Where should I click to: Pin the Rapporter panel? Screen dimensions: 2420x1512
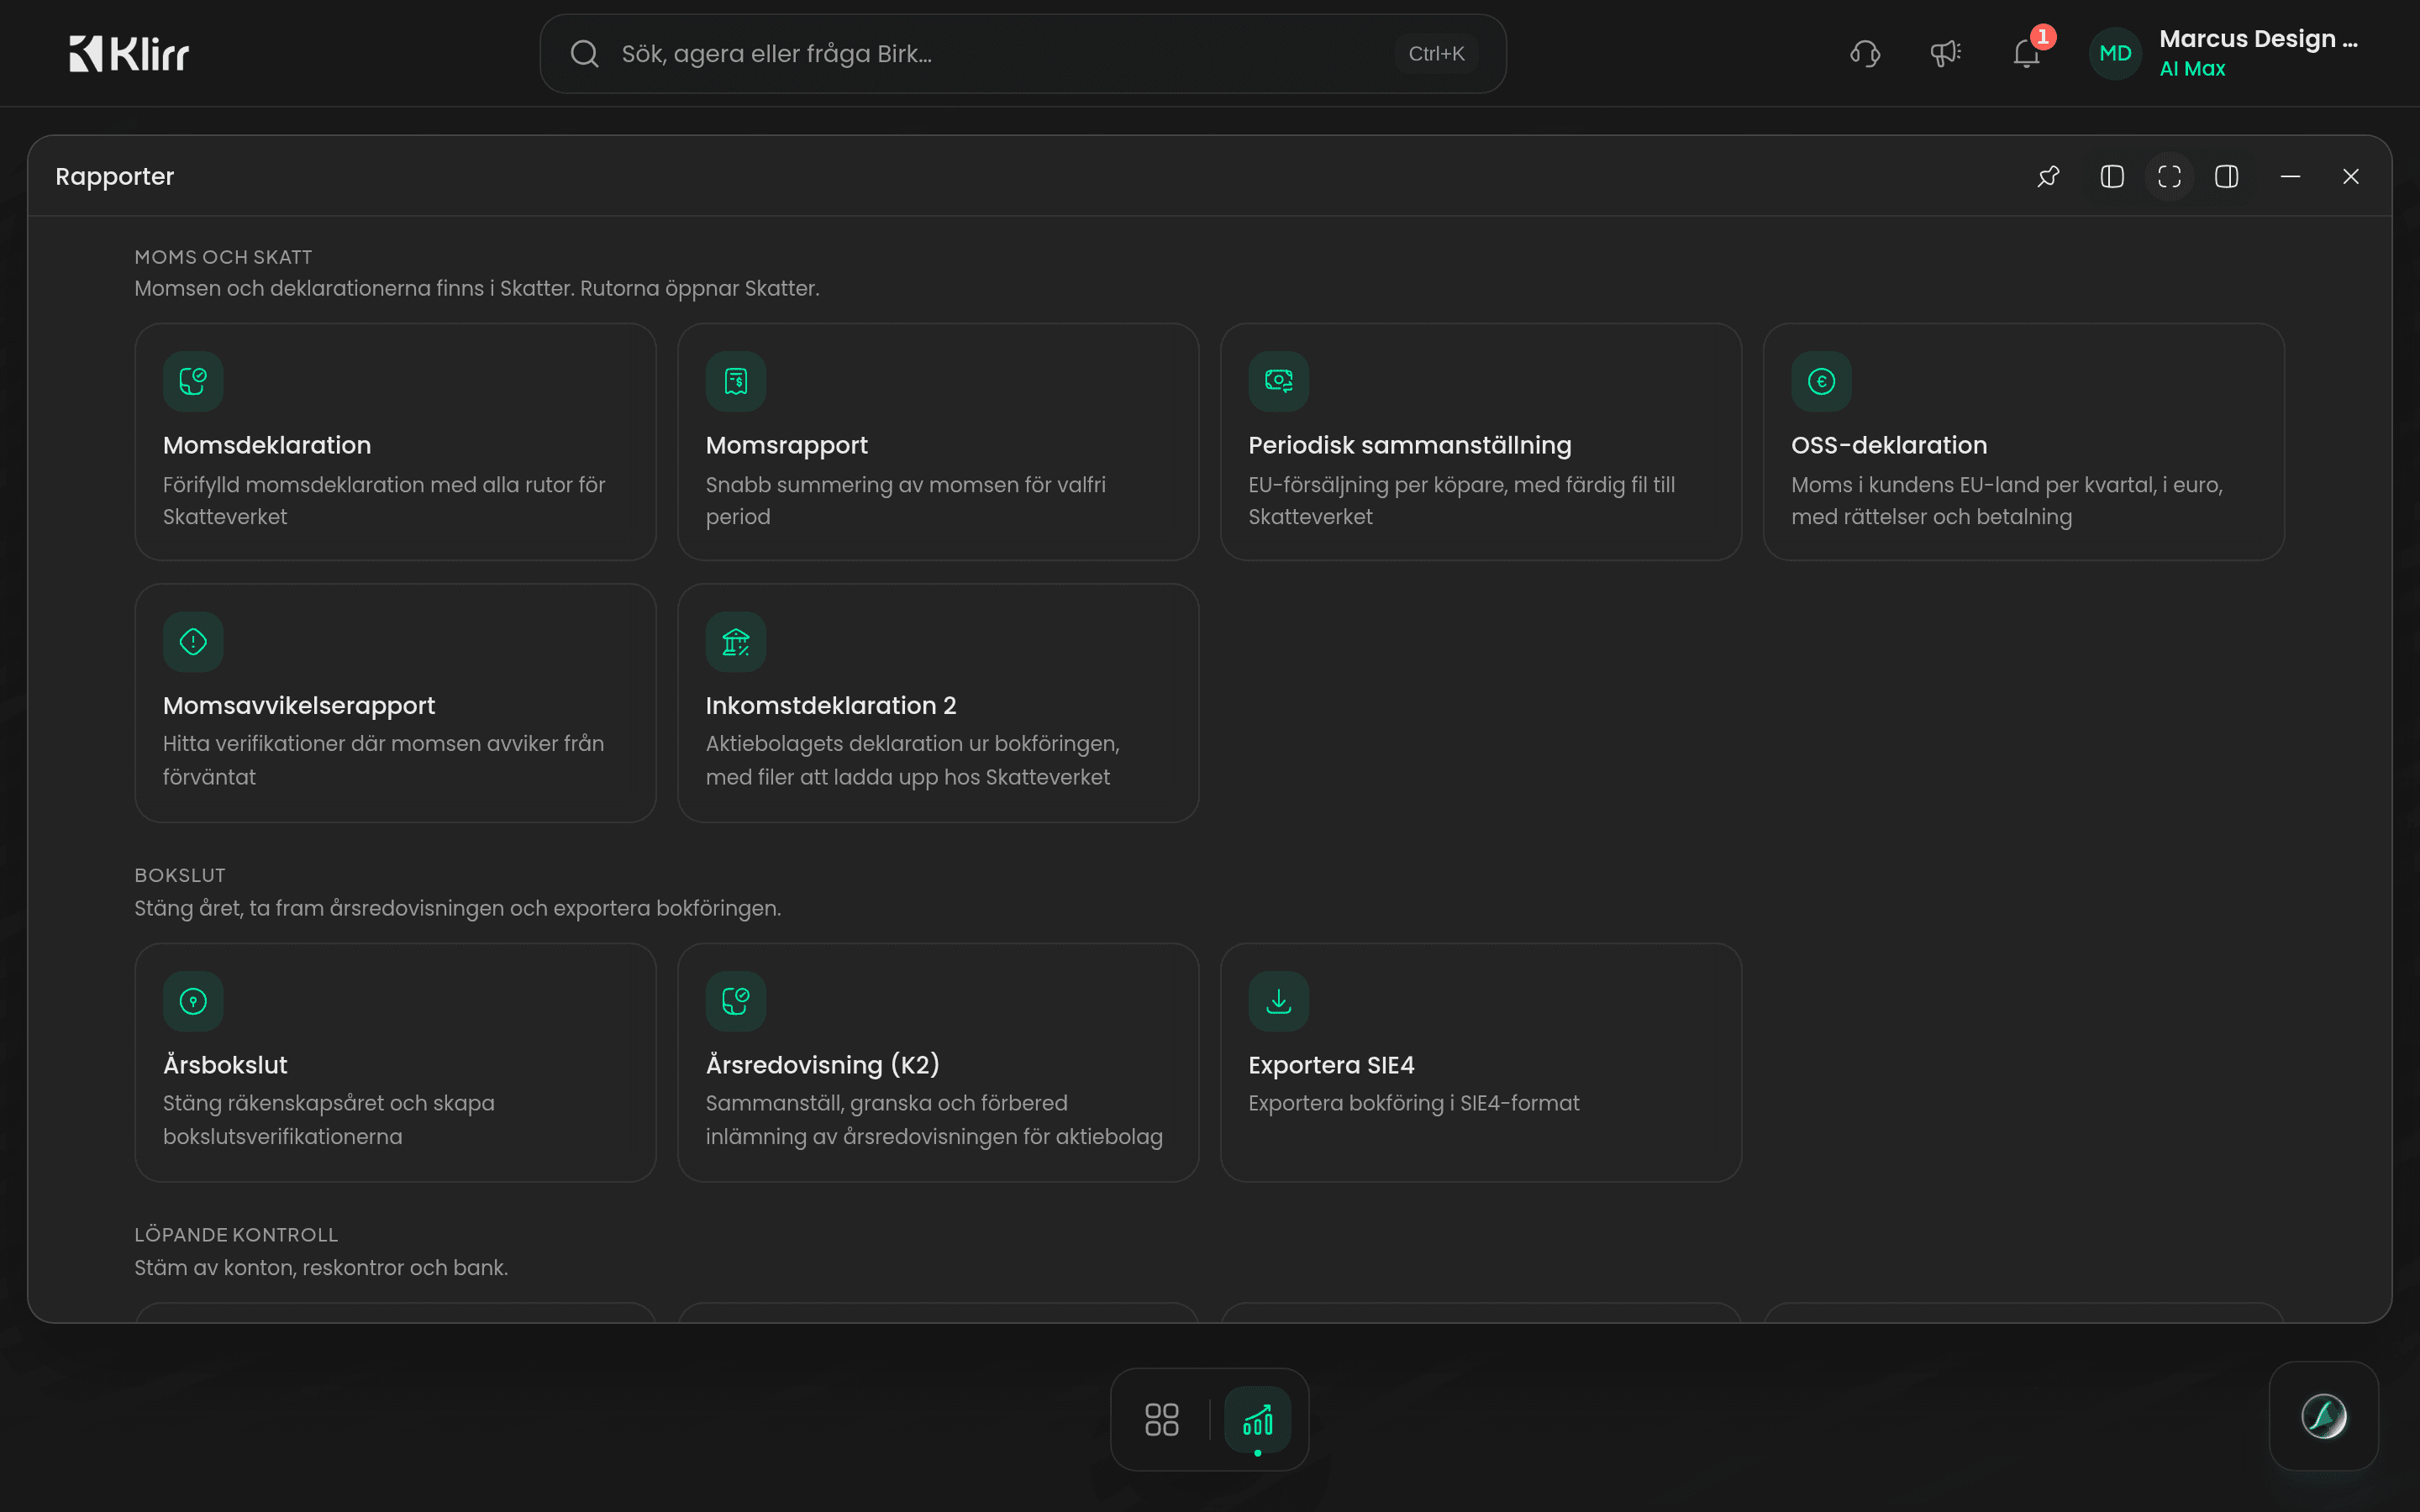pyautogui.click(x=2048, y=177)
